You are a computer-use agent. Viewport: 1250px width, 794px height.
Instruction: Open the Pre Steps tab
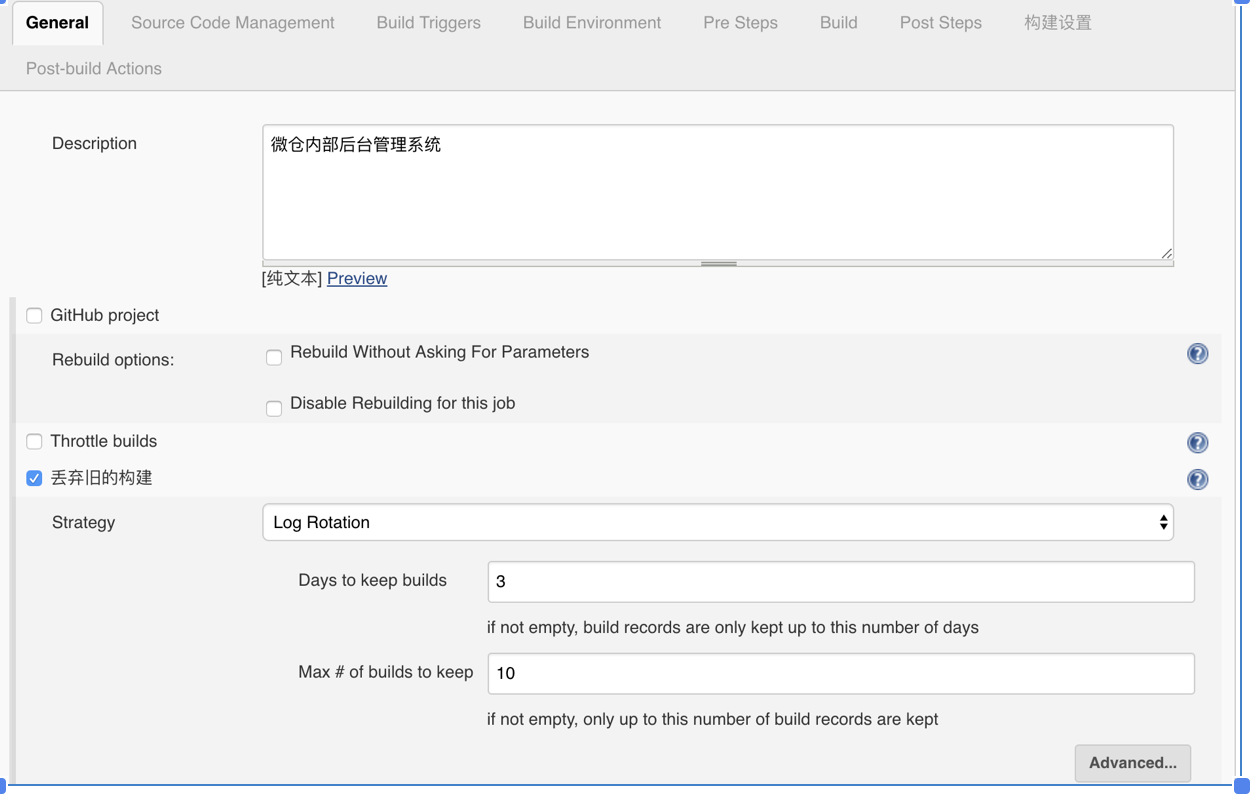pos(740,23)
